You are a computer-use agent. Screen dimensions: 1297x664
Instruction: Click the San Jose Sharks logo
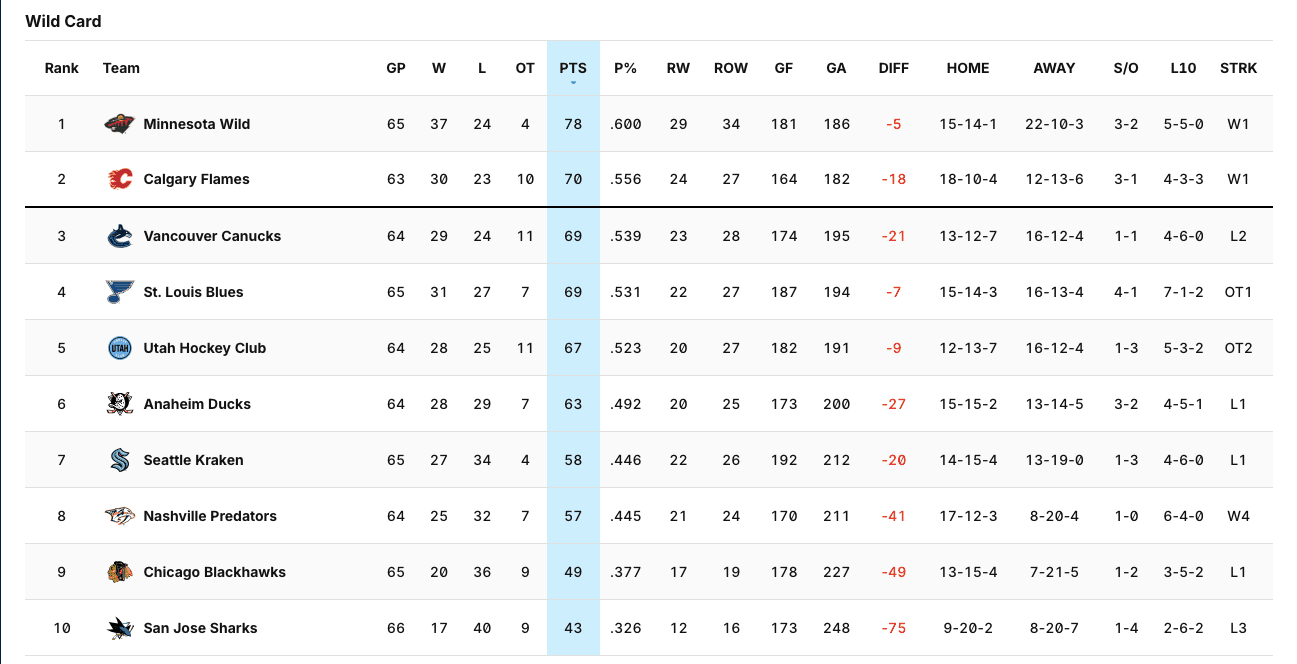[119, 628]
